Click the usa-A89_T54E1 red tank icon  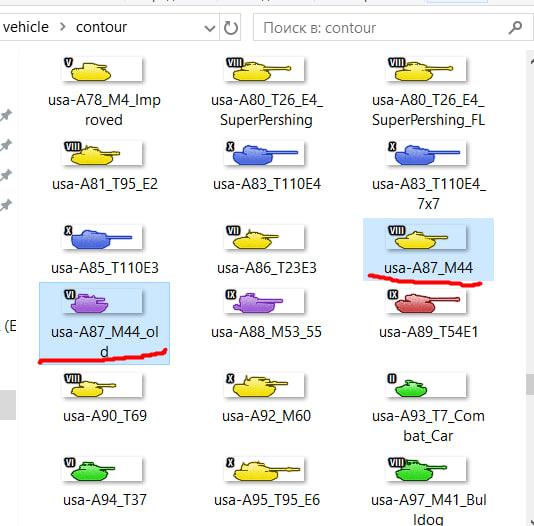coord(426,301)
